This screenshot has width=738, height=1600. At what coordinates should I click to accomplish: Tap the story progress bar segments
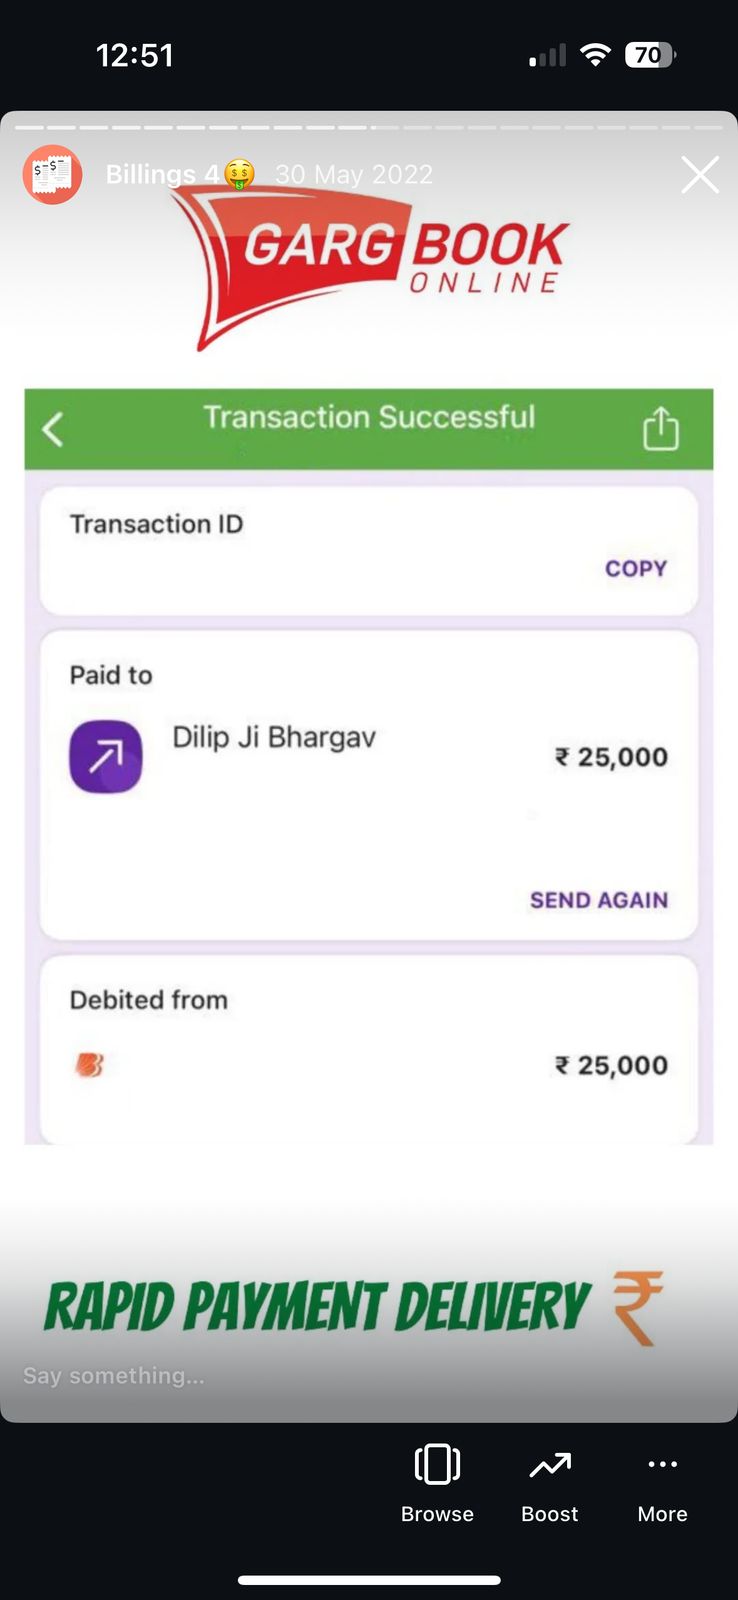tap(369, 128)
